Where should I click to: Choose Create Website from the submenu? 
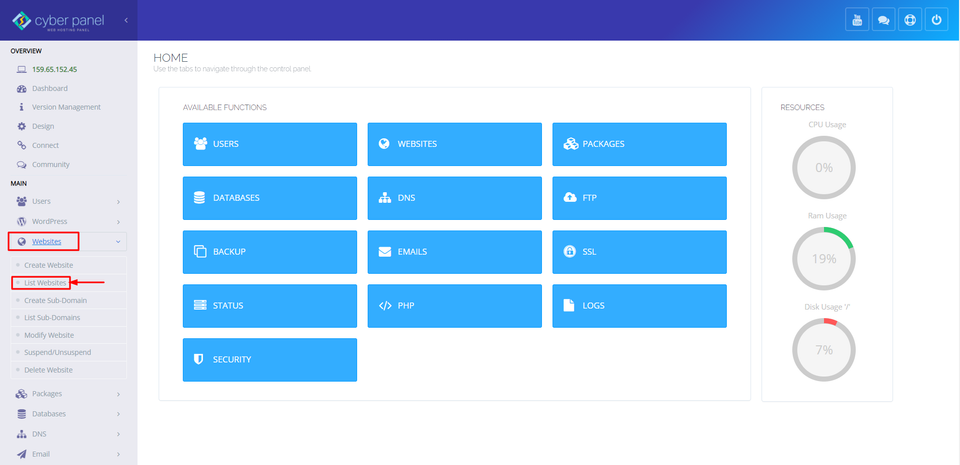click(x=48, y=265)
